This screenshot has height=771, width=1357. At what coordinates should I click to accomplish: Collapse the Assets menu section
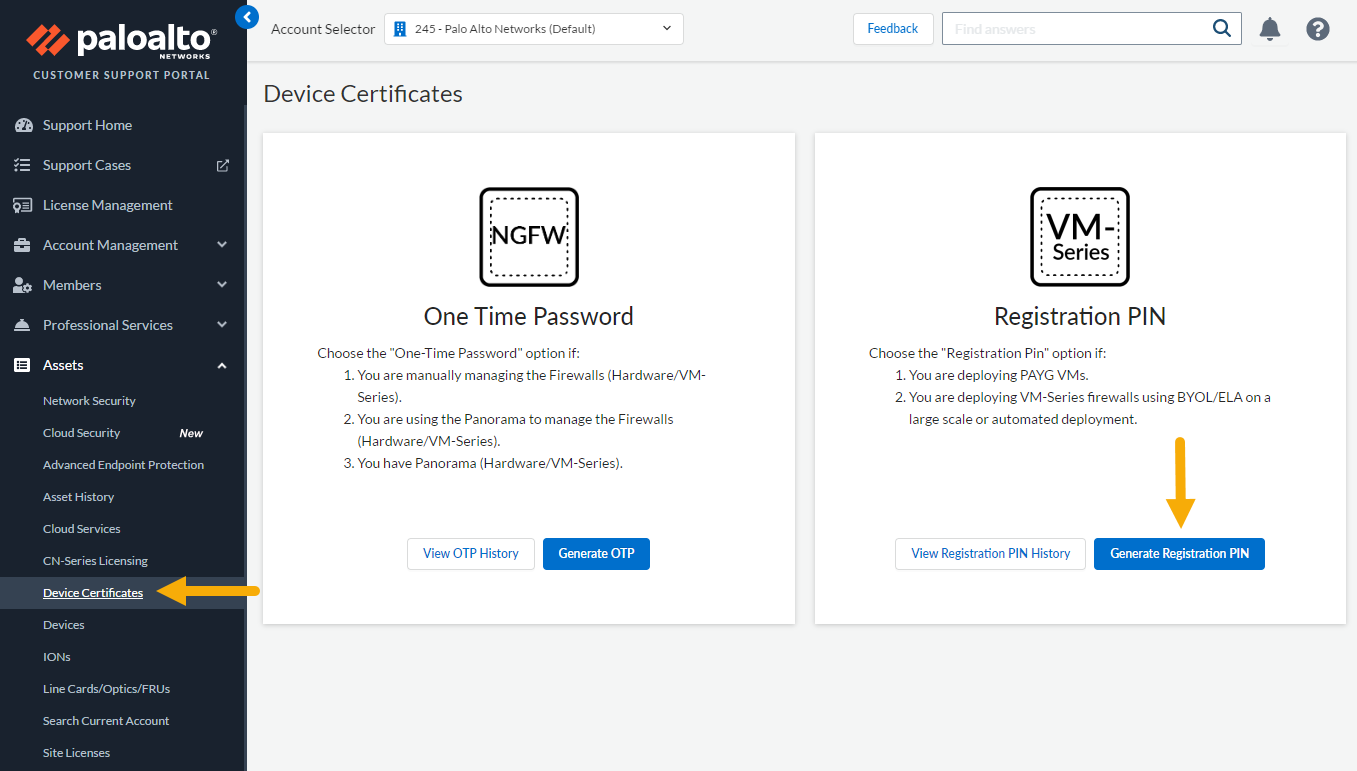tap(222, 365)
